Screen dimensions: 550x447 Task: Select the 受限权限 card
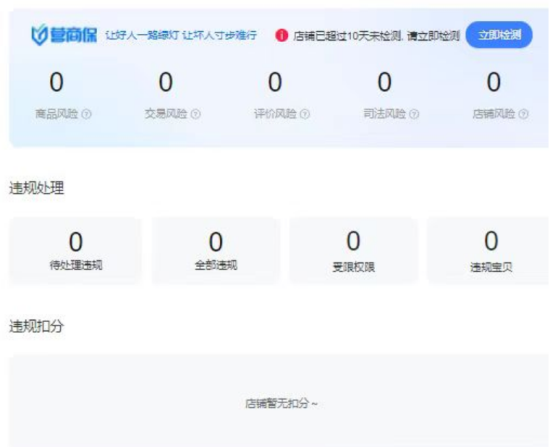pos(353,250)
